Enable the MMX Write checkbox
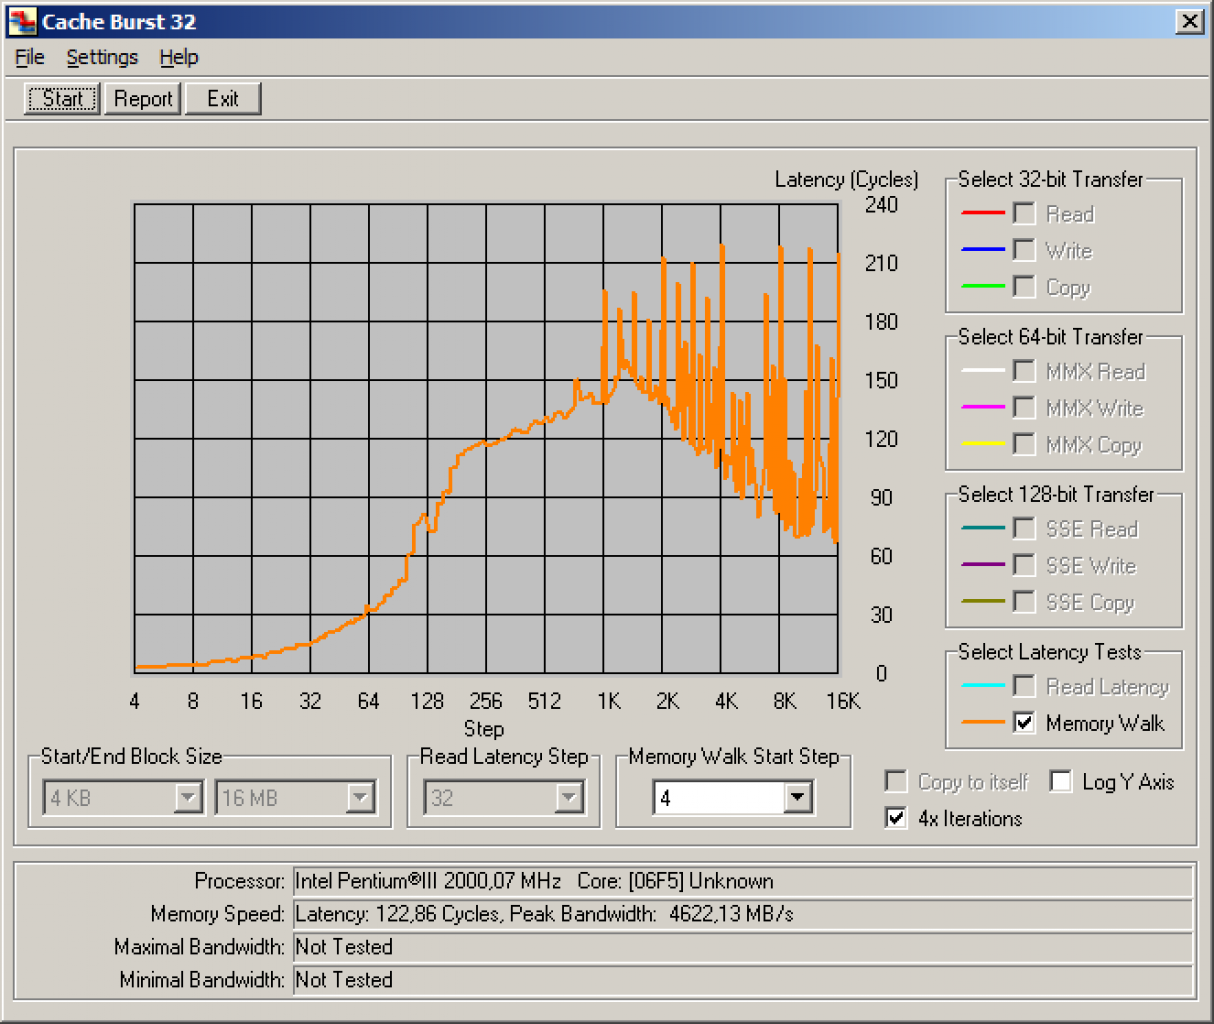 (x=1024, y=407)
